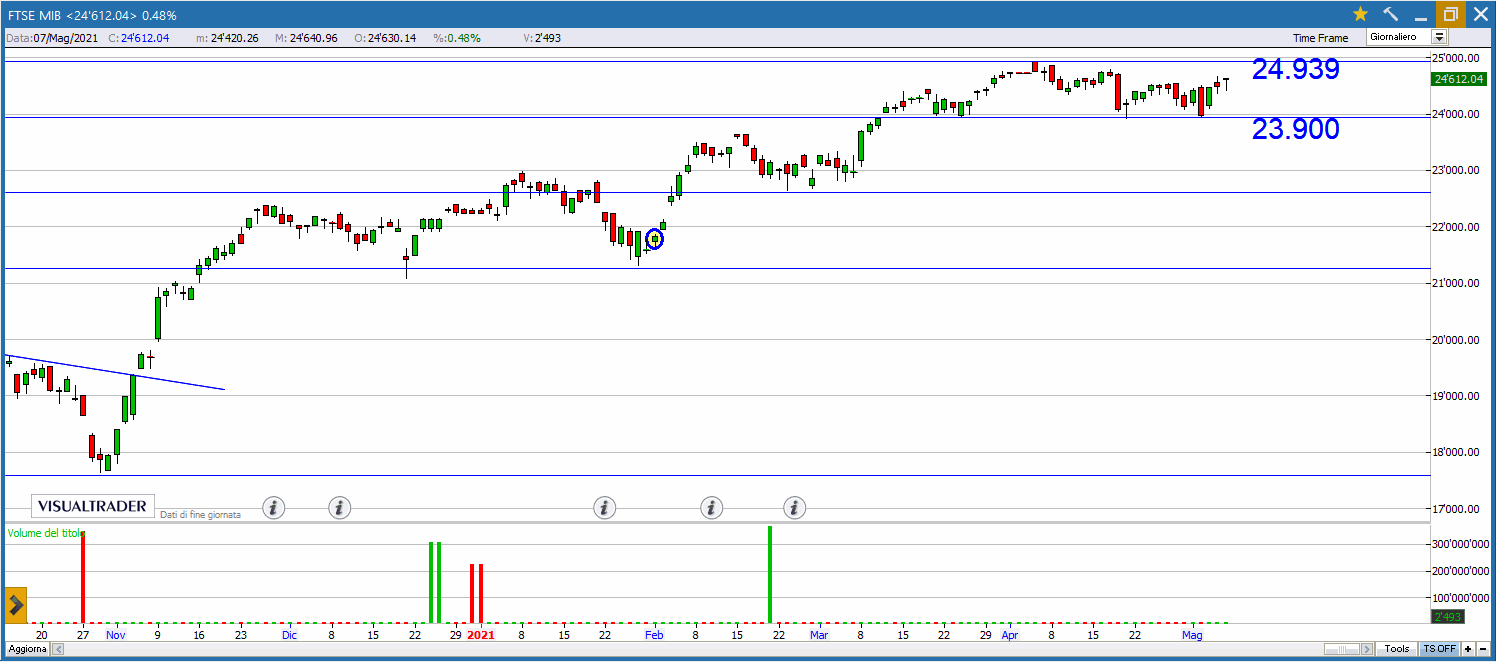
Task: Select the blue-circled candle near Feb
Action: pyautogui.click(x=655, y=239)
